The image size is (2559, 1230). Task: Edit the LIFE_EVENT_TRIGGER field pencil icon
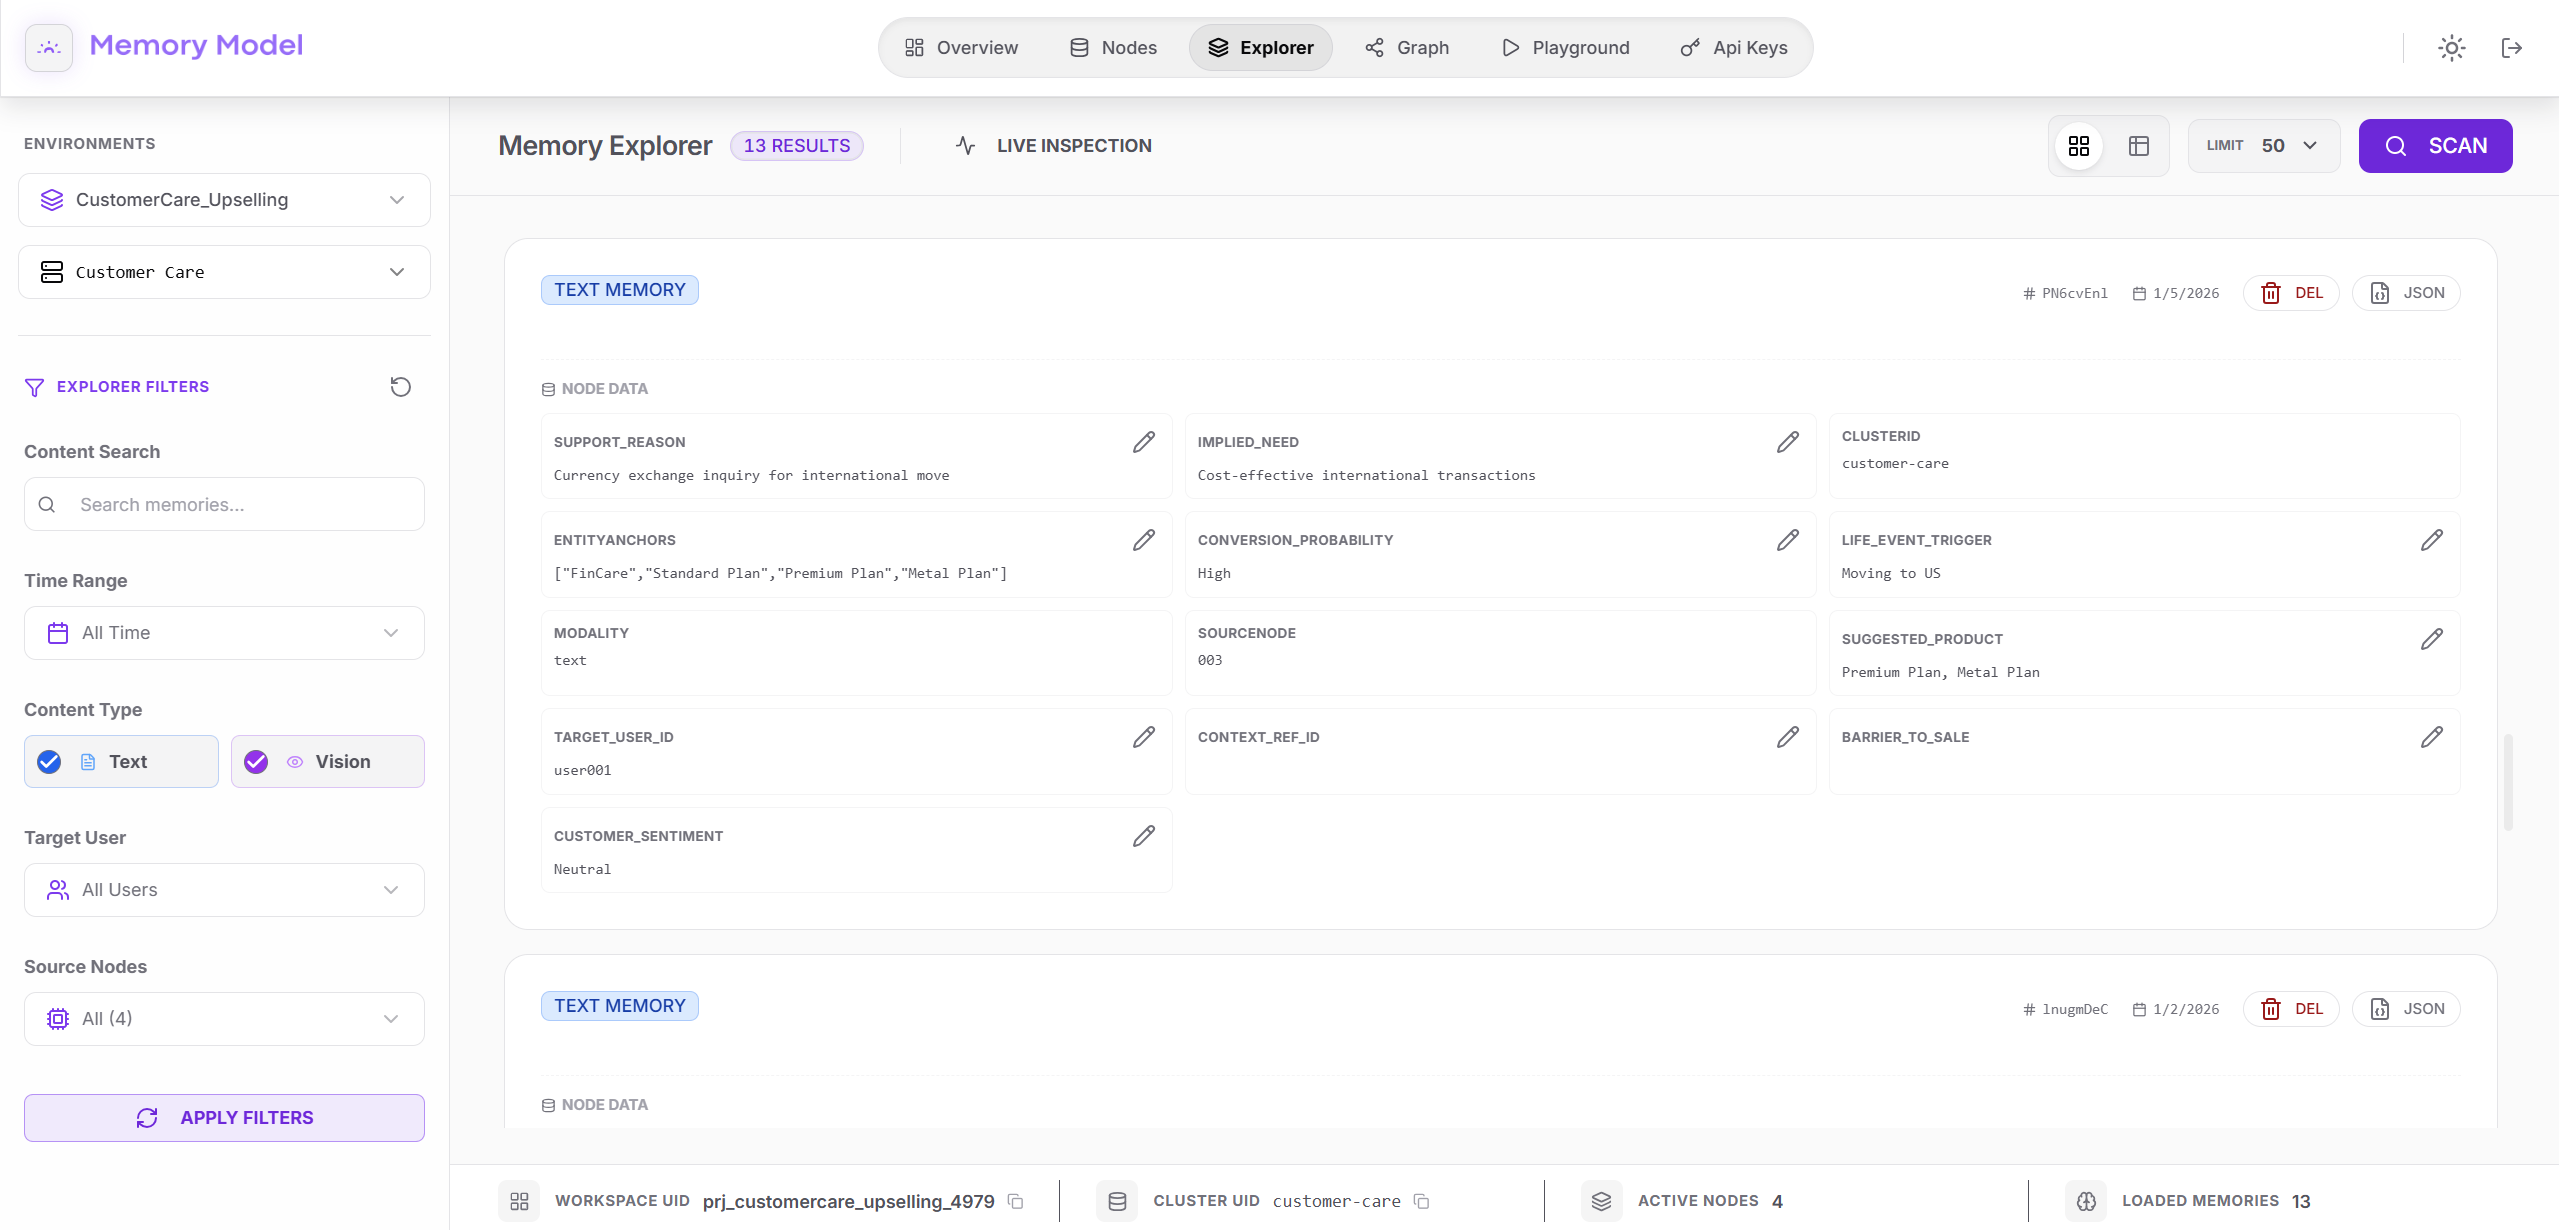(x=2431, y=540)
